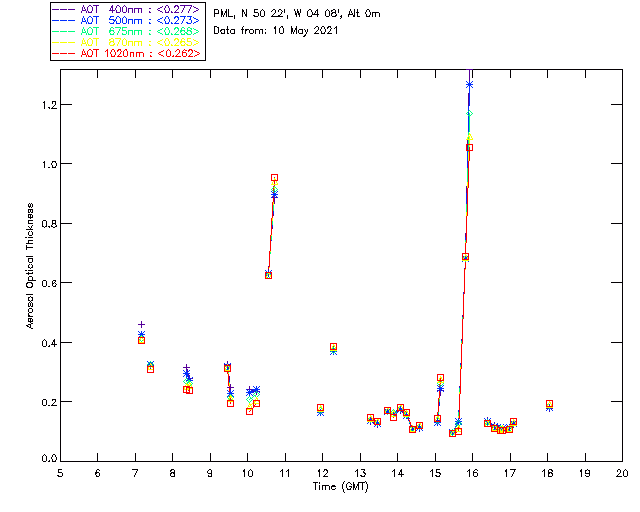Click the AOT 870nm legend entry
This screenshot has width=640, height=512.
(127, 42)
